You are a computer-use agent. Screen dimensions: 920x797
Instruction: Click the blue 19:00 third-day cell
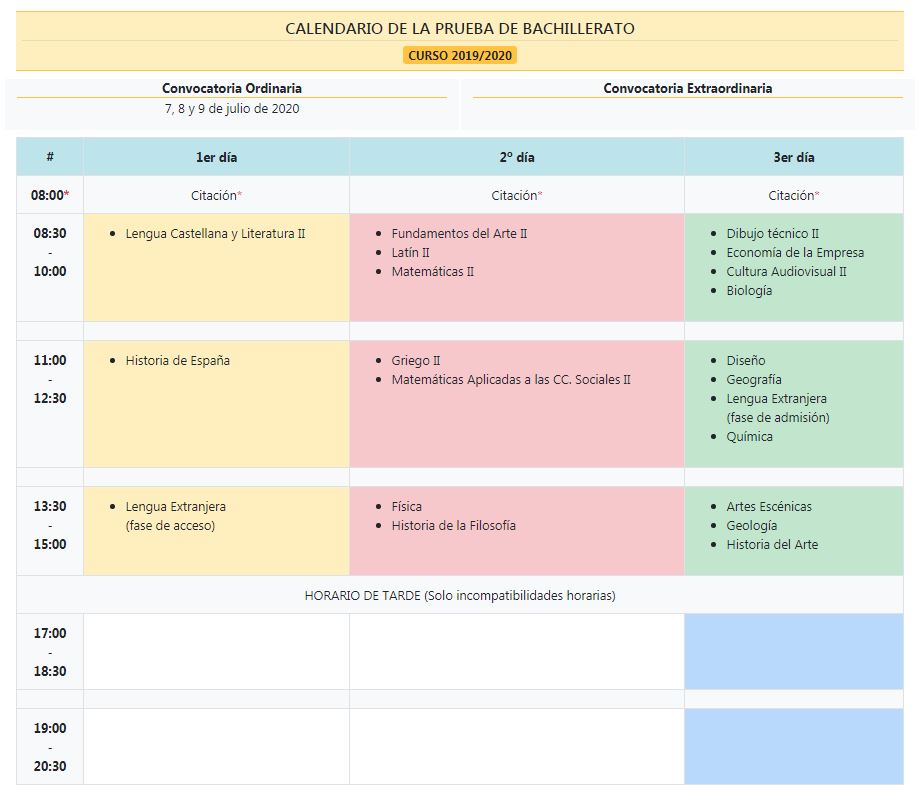793,746
